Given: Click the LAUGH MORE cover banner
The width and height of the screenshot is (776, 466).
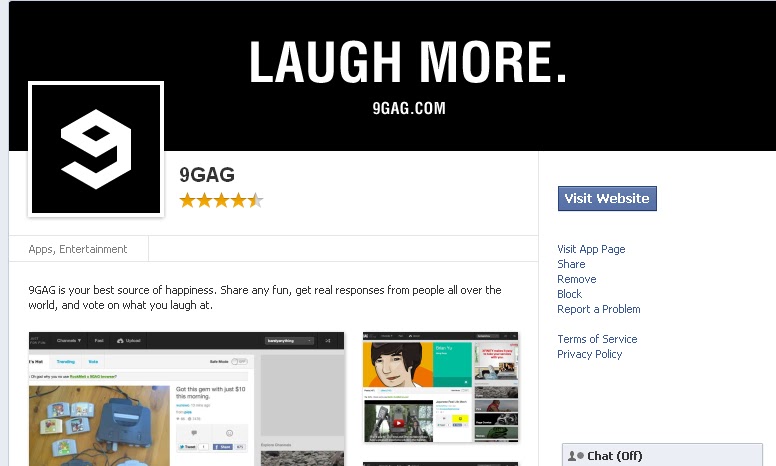Looking at the screenshot, I should point(392,76).
